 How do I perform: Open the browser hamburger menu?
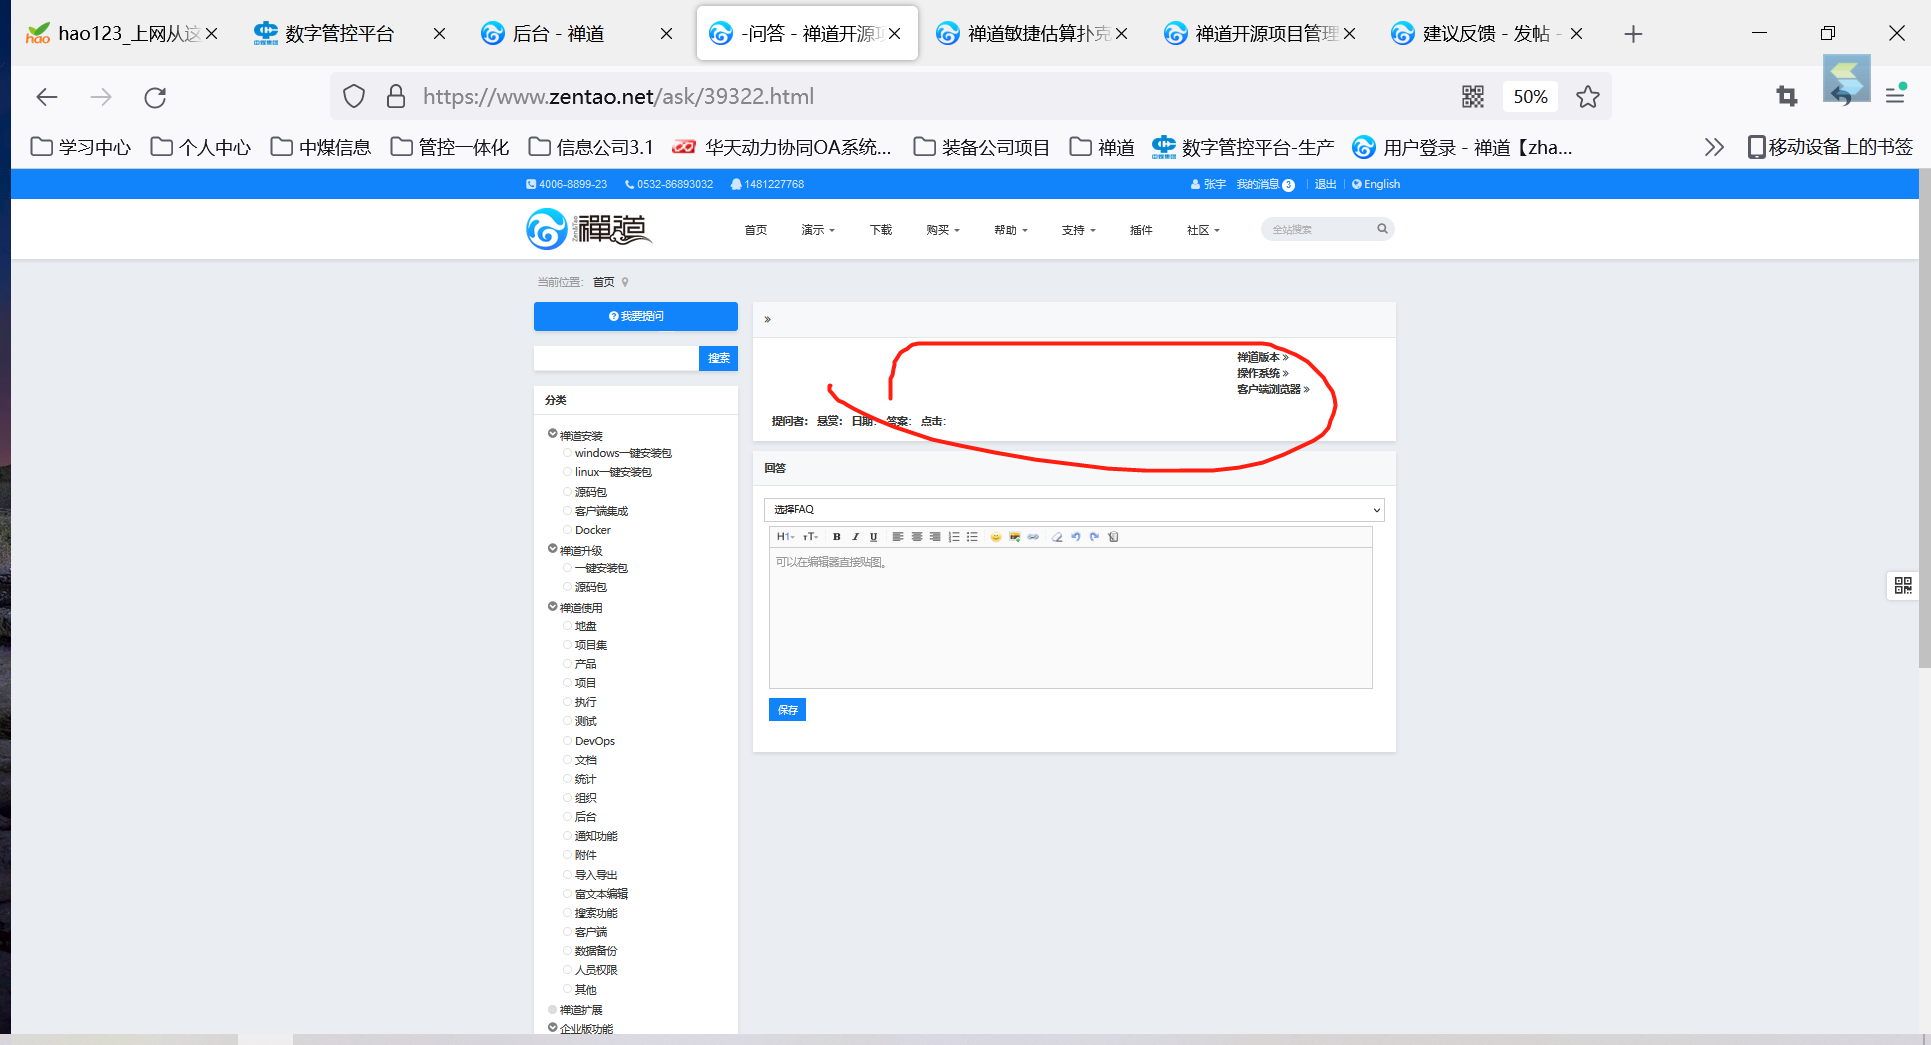1895,96
